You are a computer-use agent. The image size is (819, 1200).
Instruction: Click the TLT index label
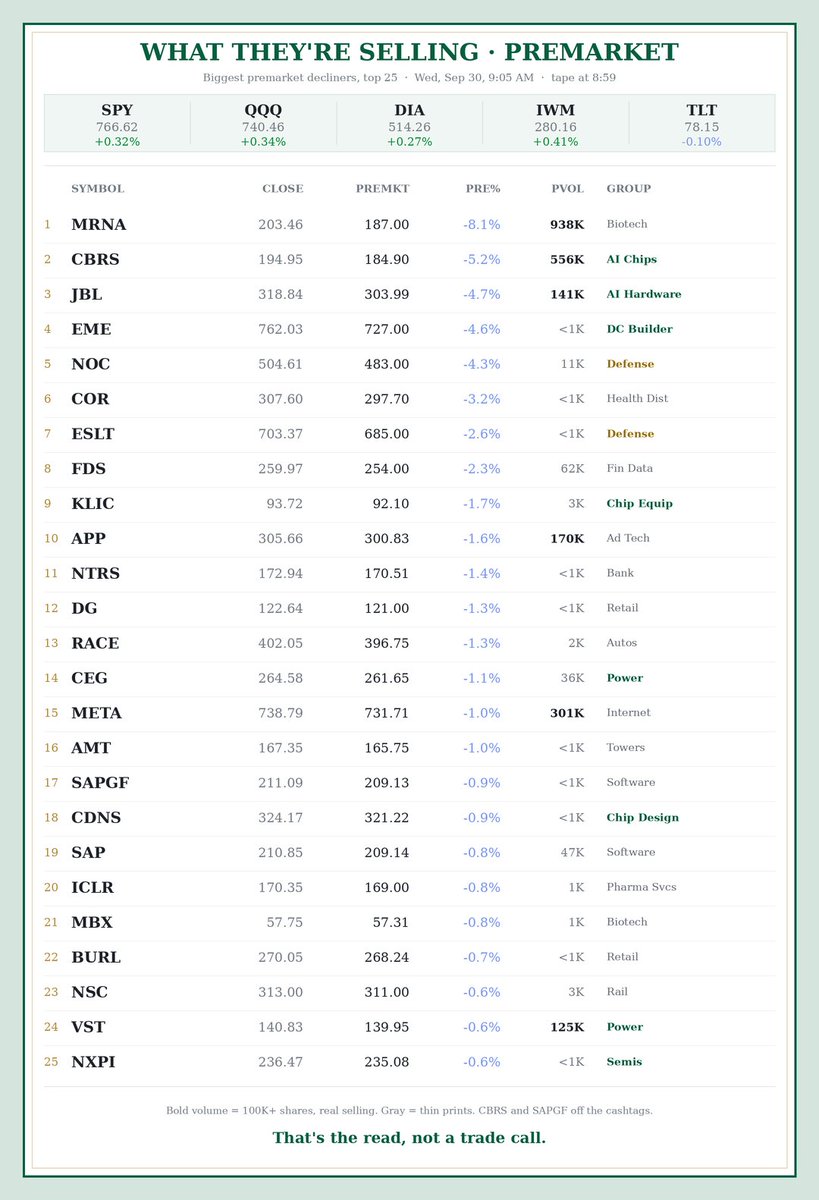pos(702,110)
